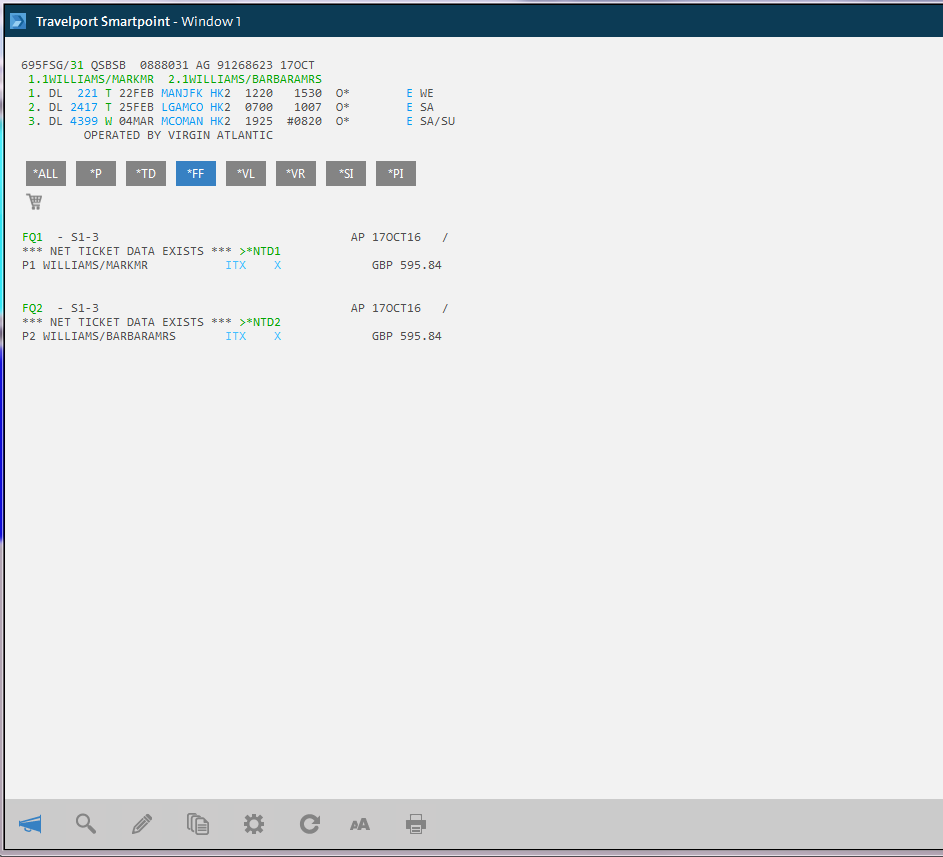The image size is (943, 857).
Task: Click flight number 2417 link
Action: pyautogui.click(x=84, y=107)
